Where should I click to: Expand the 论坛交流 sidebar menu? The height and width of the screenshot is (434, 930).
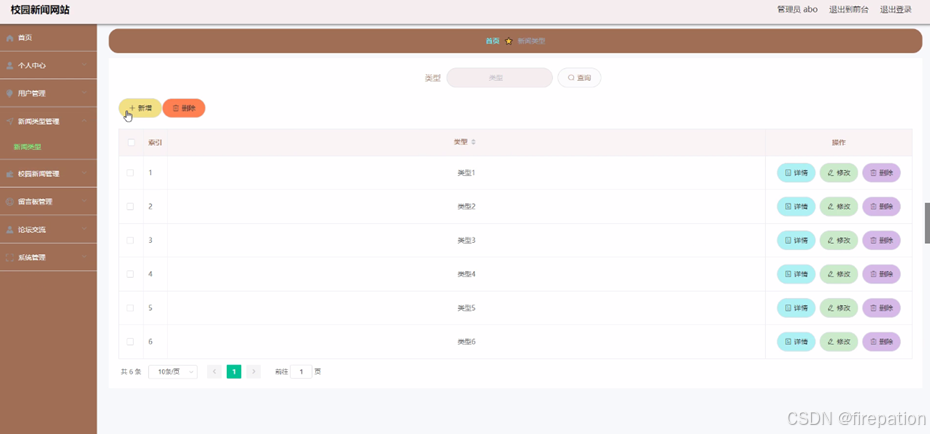coord(49,229)
